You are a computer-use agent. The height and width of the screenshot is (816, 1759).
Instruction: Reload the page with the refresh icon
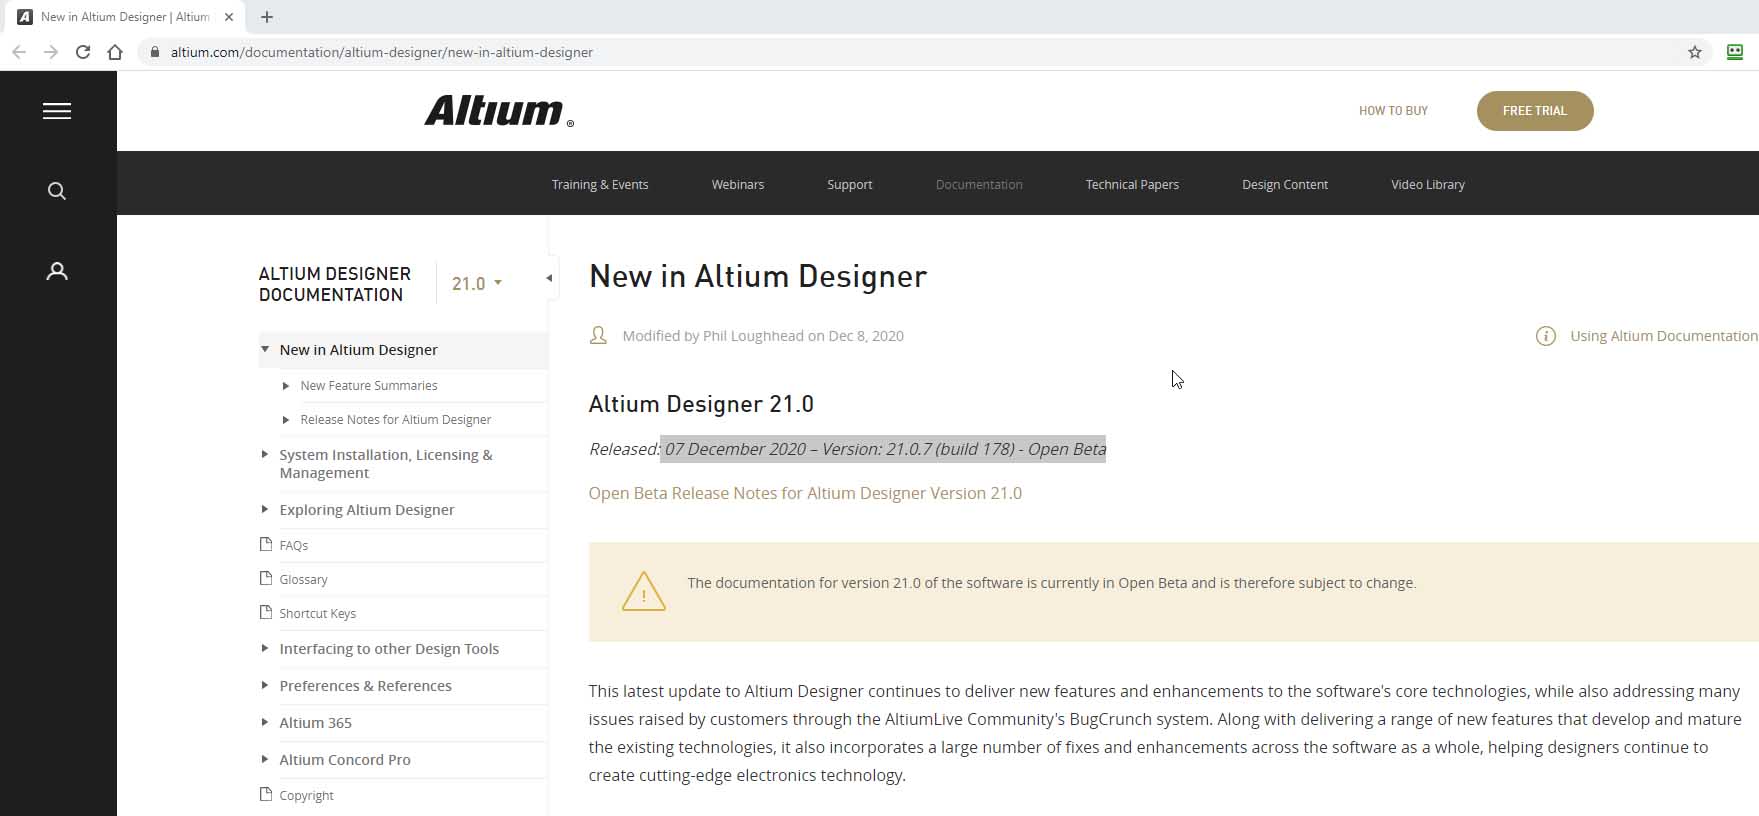click(83, 52)
